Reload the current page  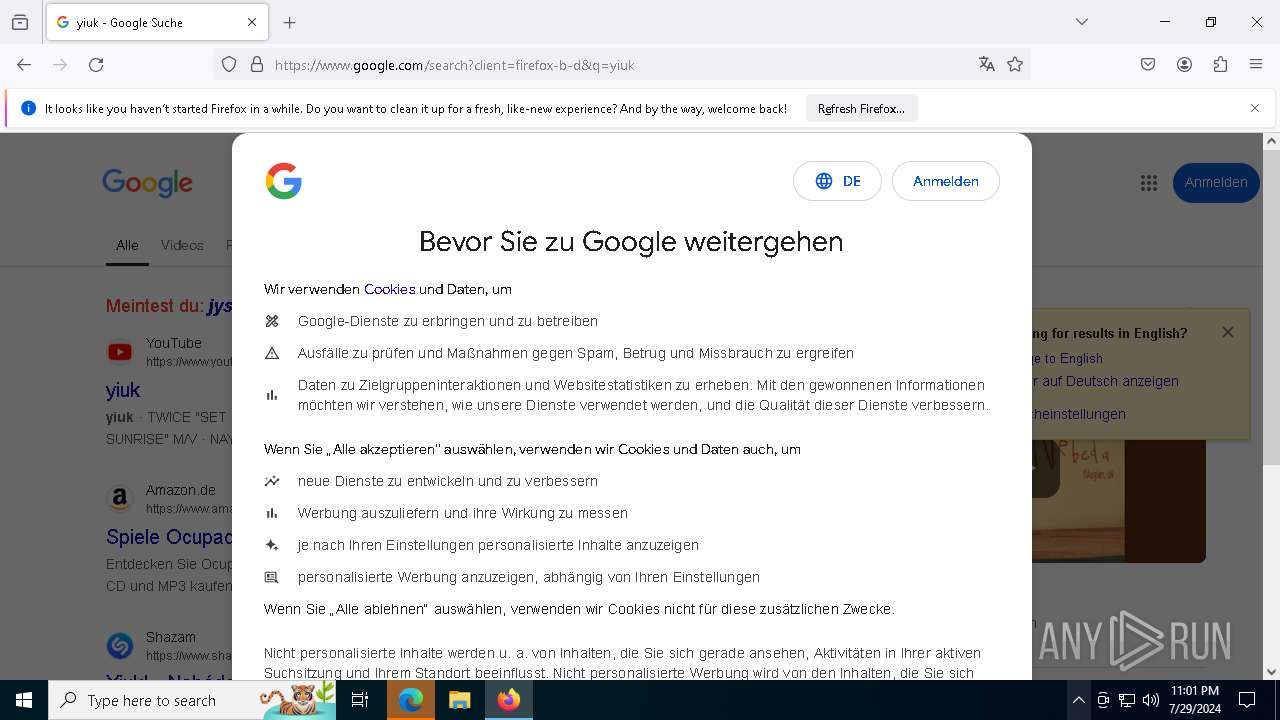[x=96, y=65]
